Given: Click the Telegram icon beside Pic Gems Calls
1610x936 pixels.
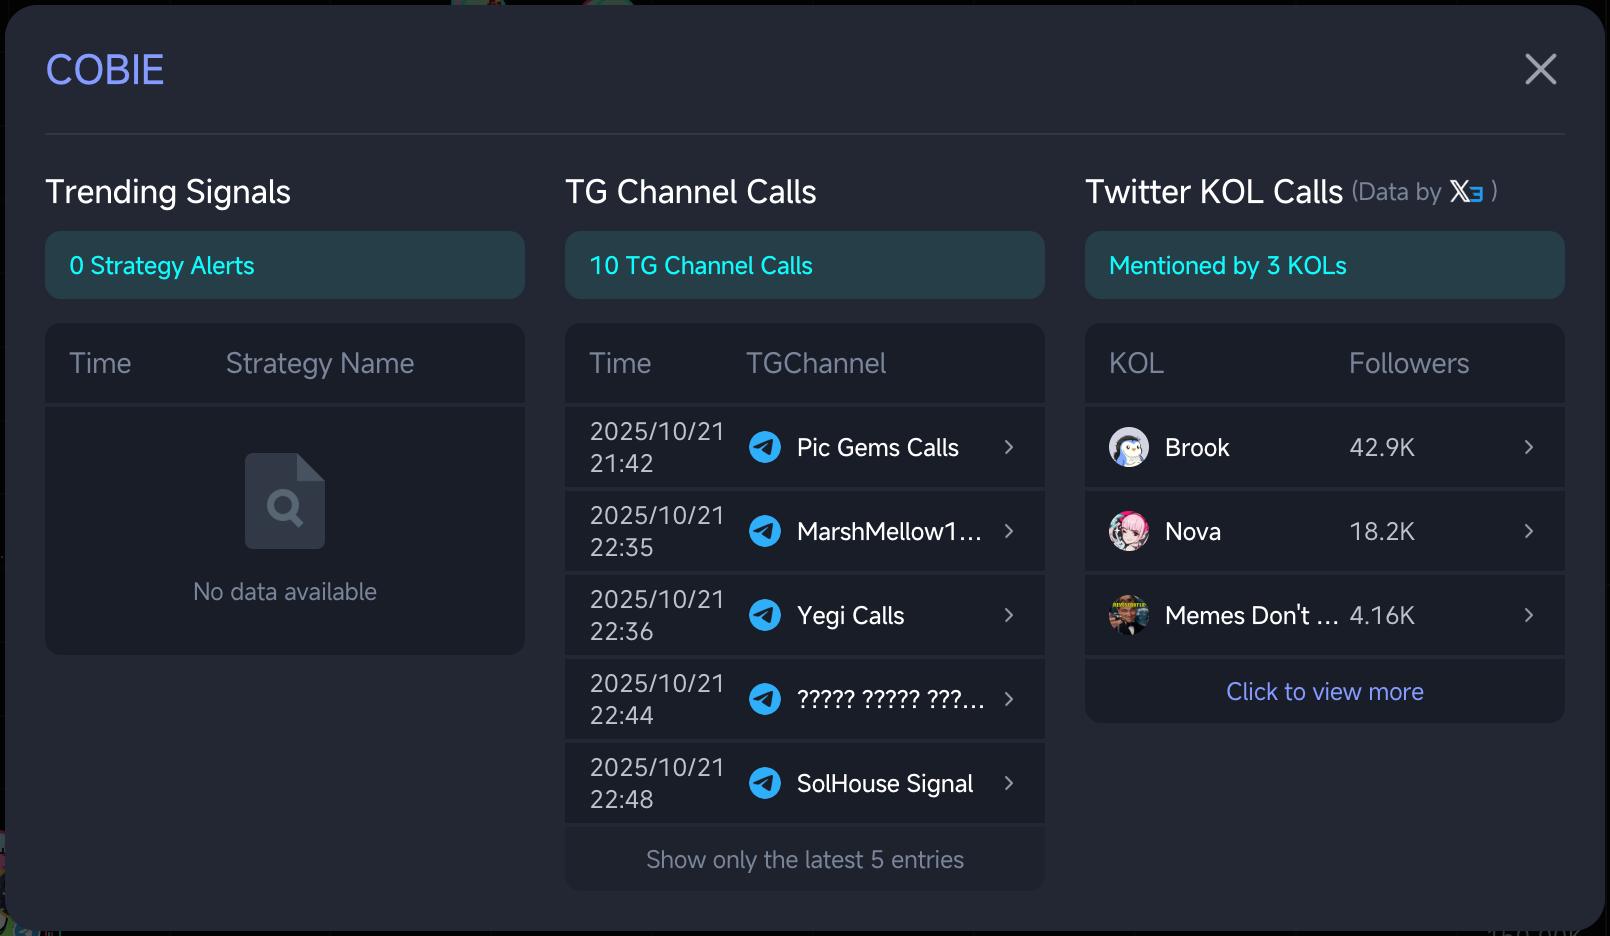Looking at the screenshot, I should coord(765,447).
